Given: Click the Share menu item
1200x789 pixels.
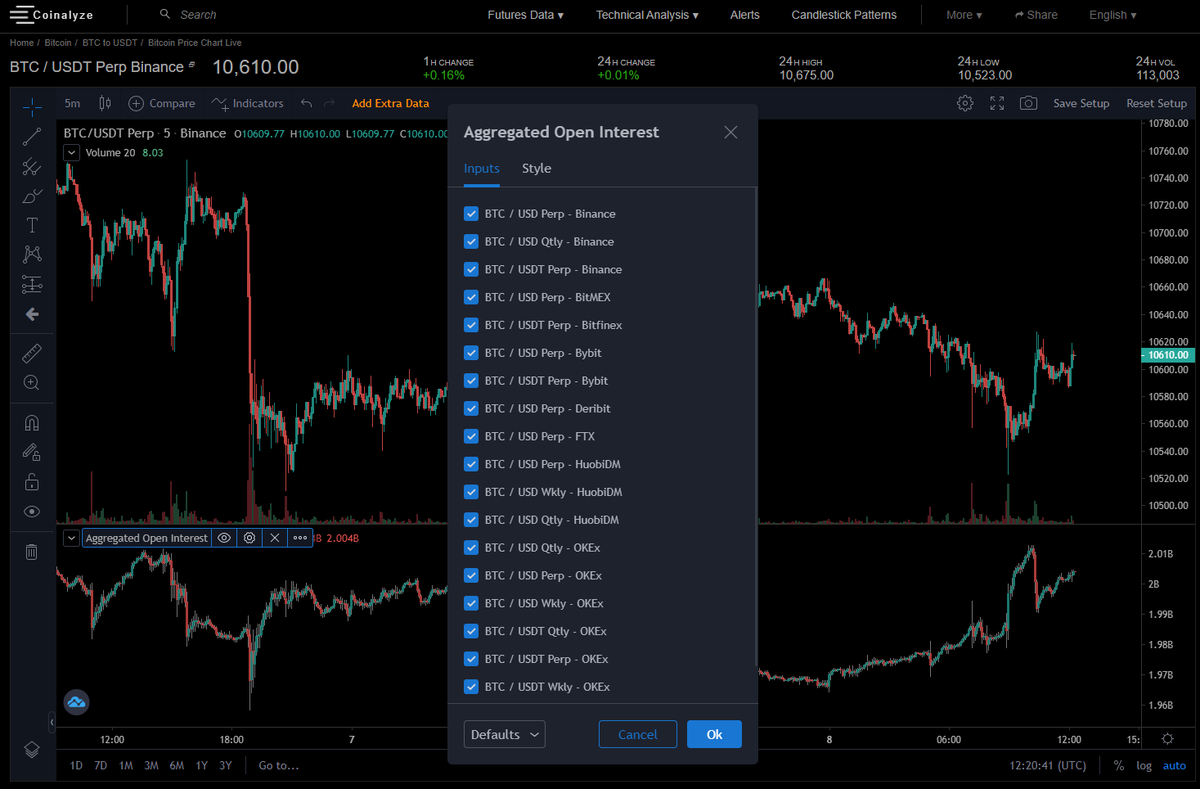Looking at the screenshot, I should pyautogui.click(x=1036, y=15).
